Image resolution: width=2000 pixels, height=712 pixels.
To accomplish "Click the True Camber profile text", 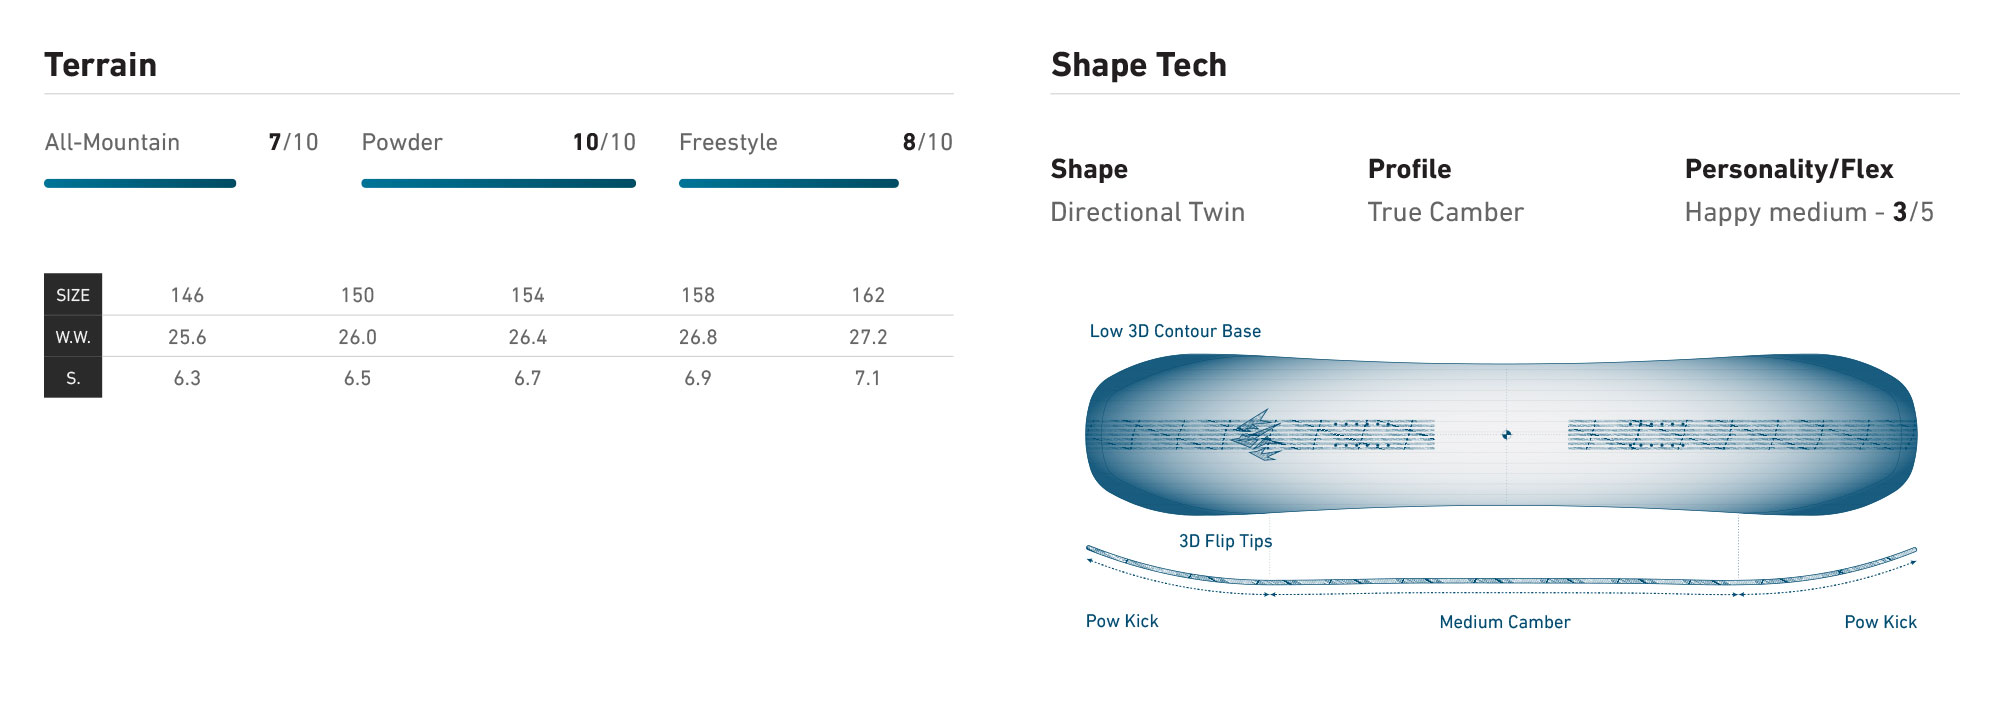I will (1445, 212).
